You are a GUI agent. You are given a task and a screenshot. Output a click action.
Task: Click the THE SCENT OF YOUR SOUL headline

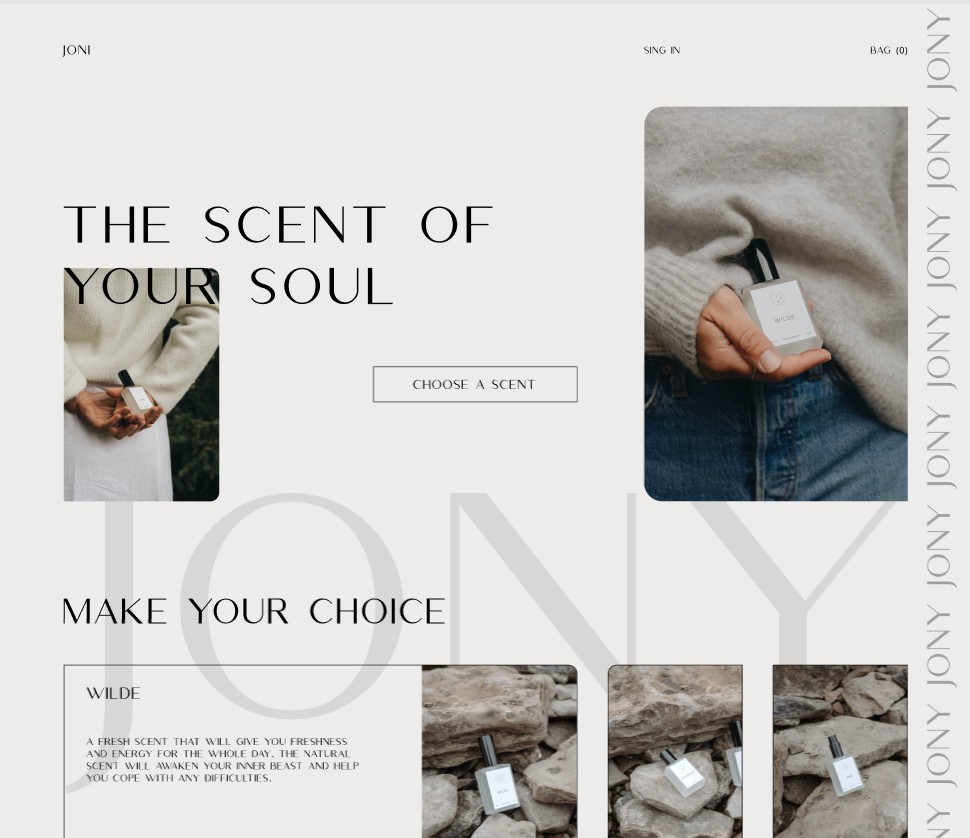278,255
